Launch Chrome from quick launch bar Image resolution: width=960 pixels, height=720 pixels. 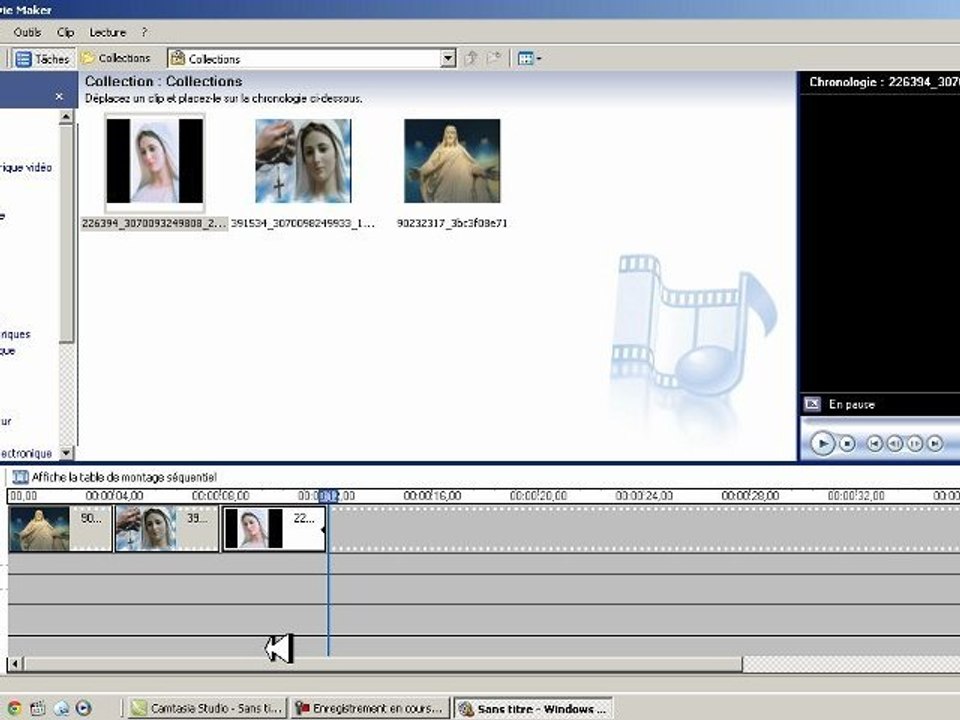(13, 708)
